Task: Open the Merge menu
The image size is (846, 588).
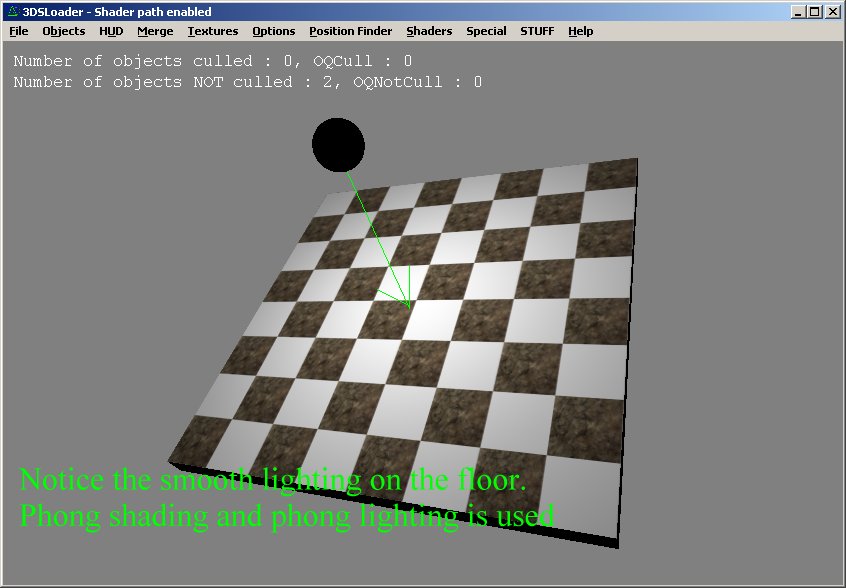Action: pos(155,31)
